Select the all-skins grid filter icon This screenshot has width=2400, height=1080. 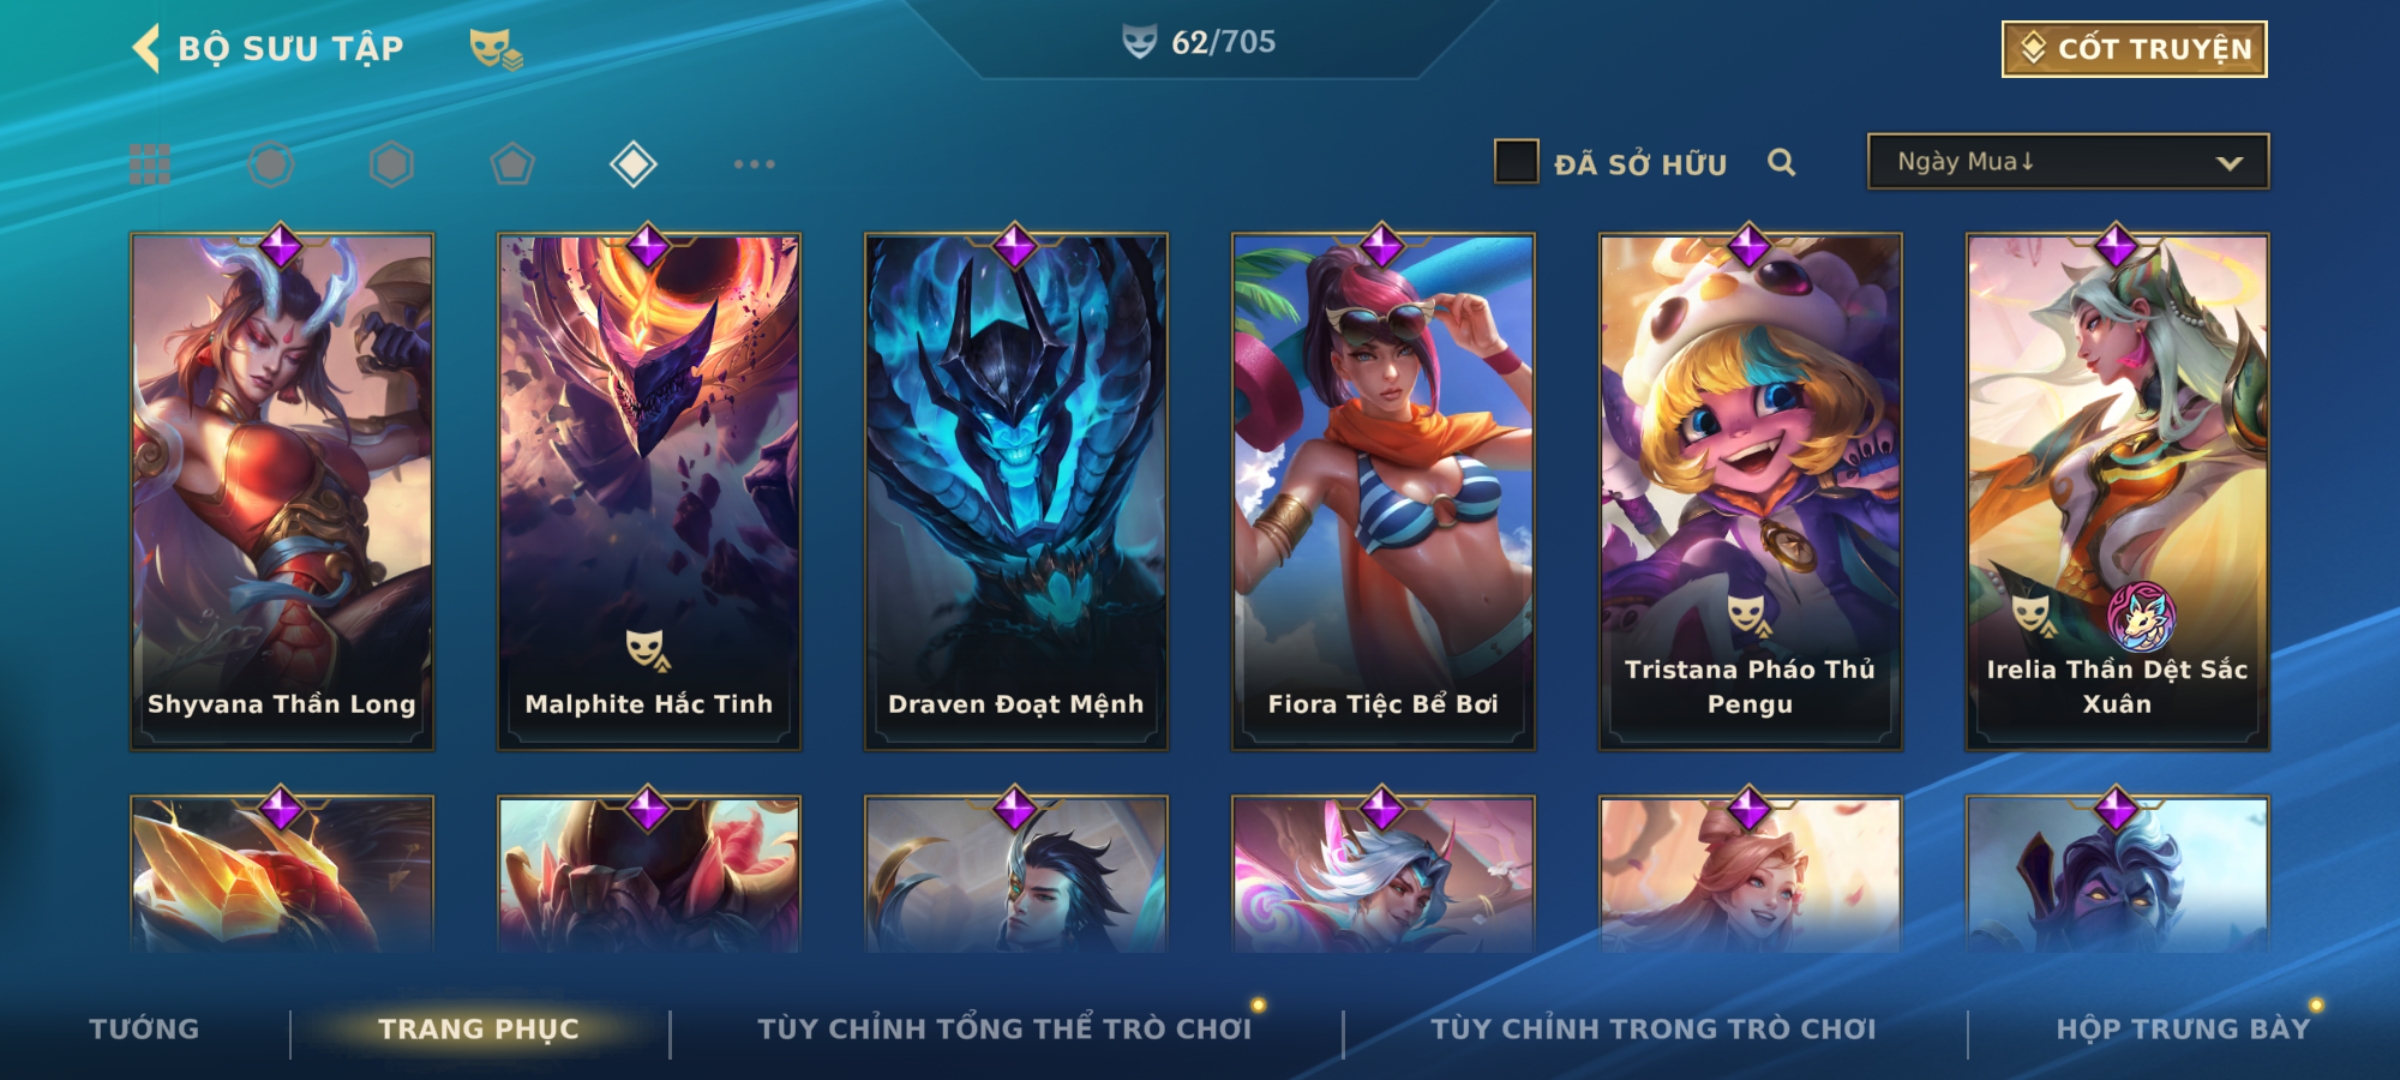coord(150,164)
